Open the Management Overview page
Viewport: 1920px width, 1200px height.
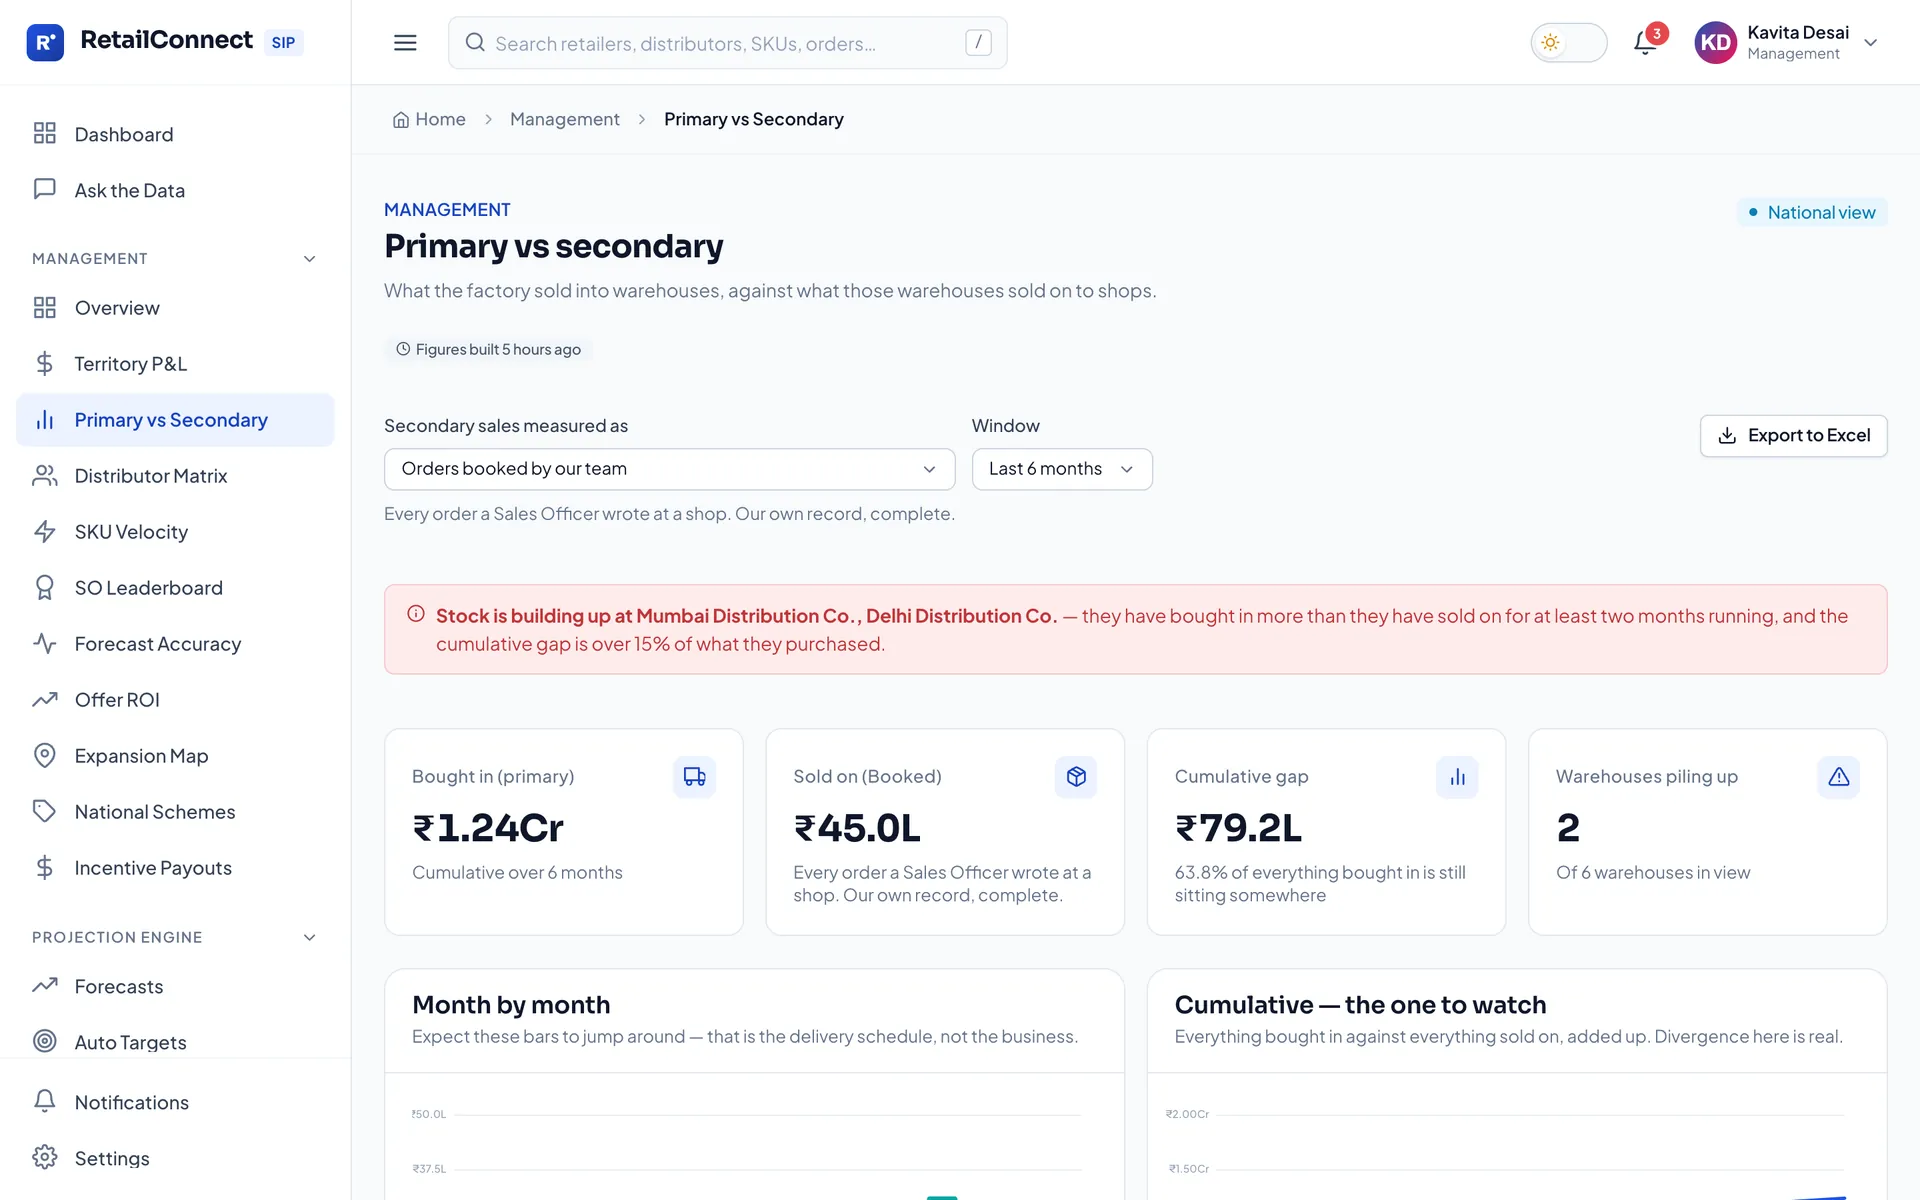pos(175,308)
